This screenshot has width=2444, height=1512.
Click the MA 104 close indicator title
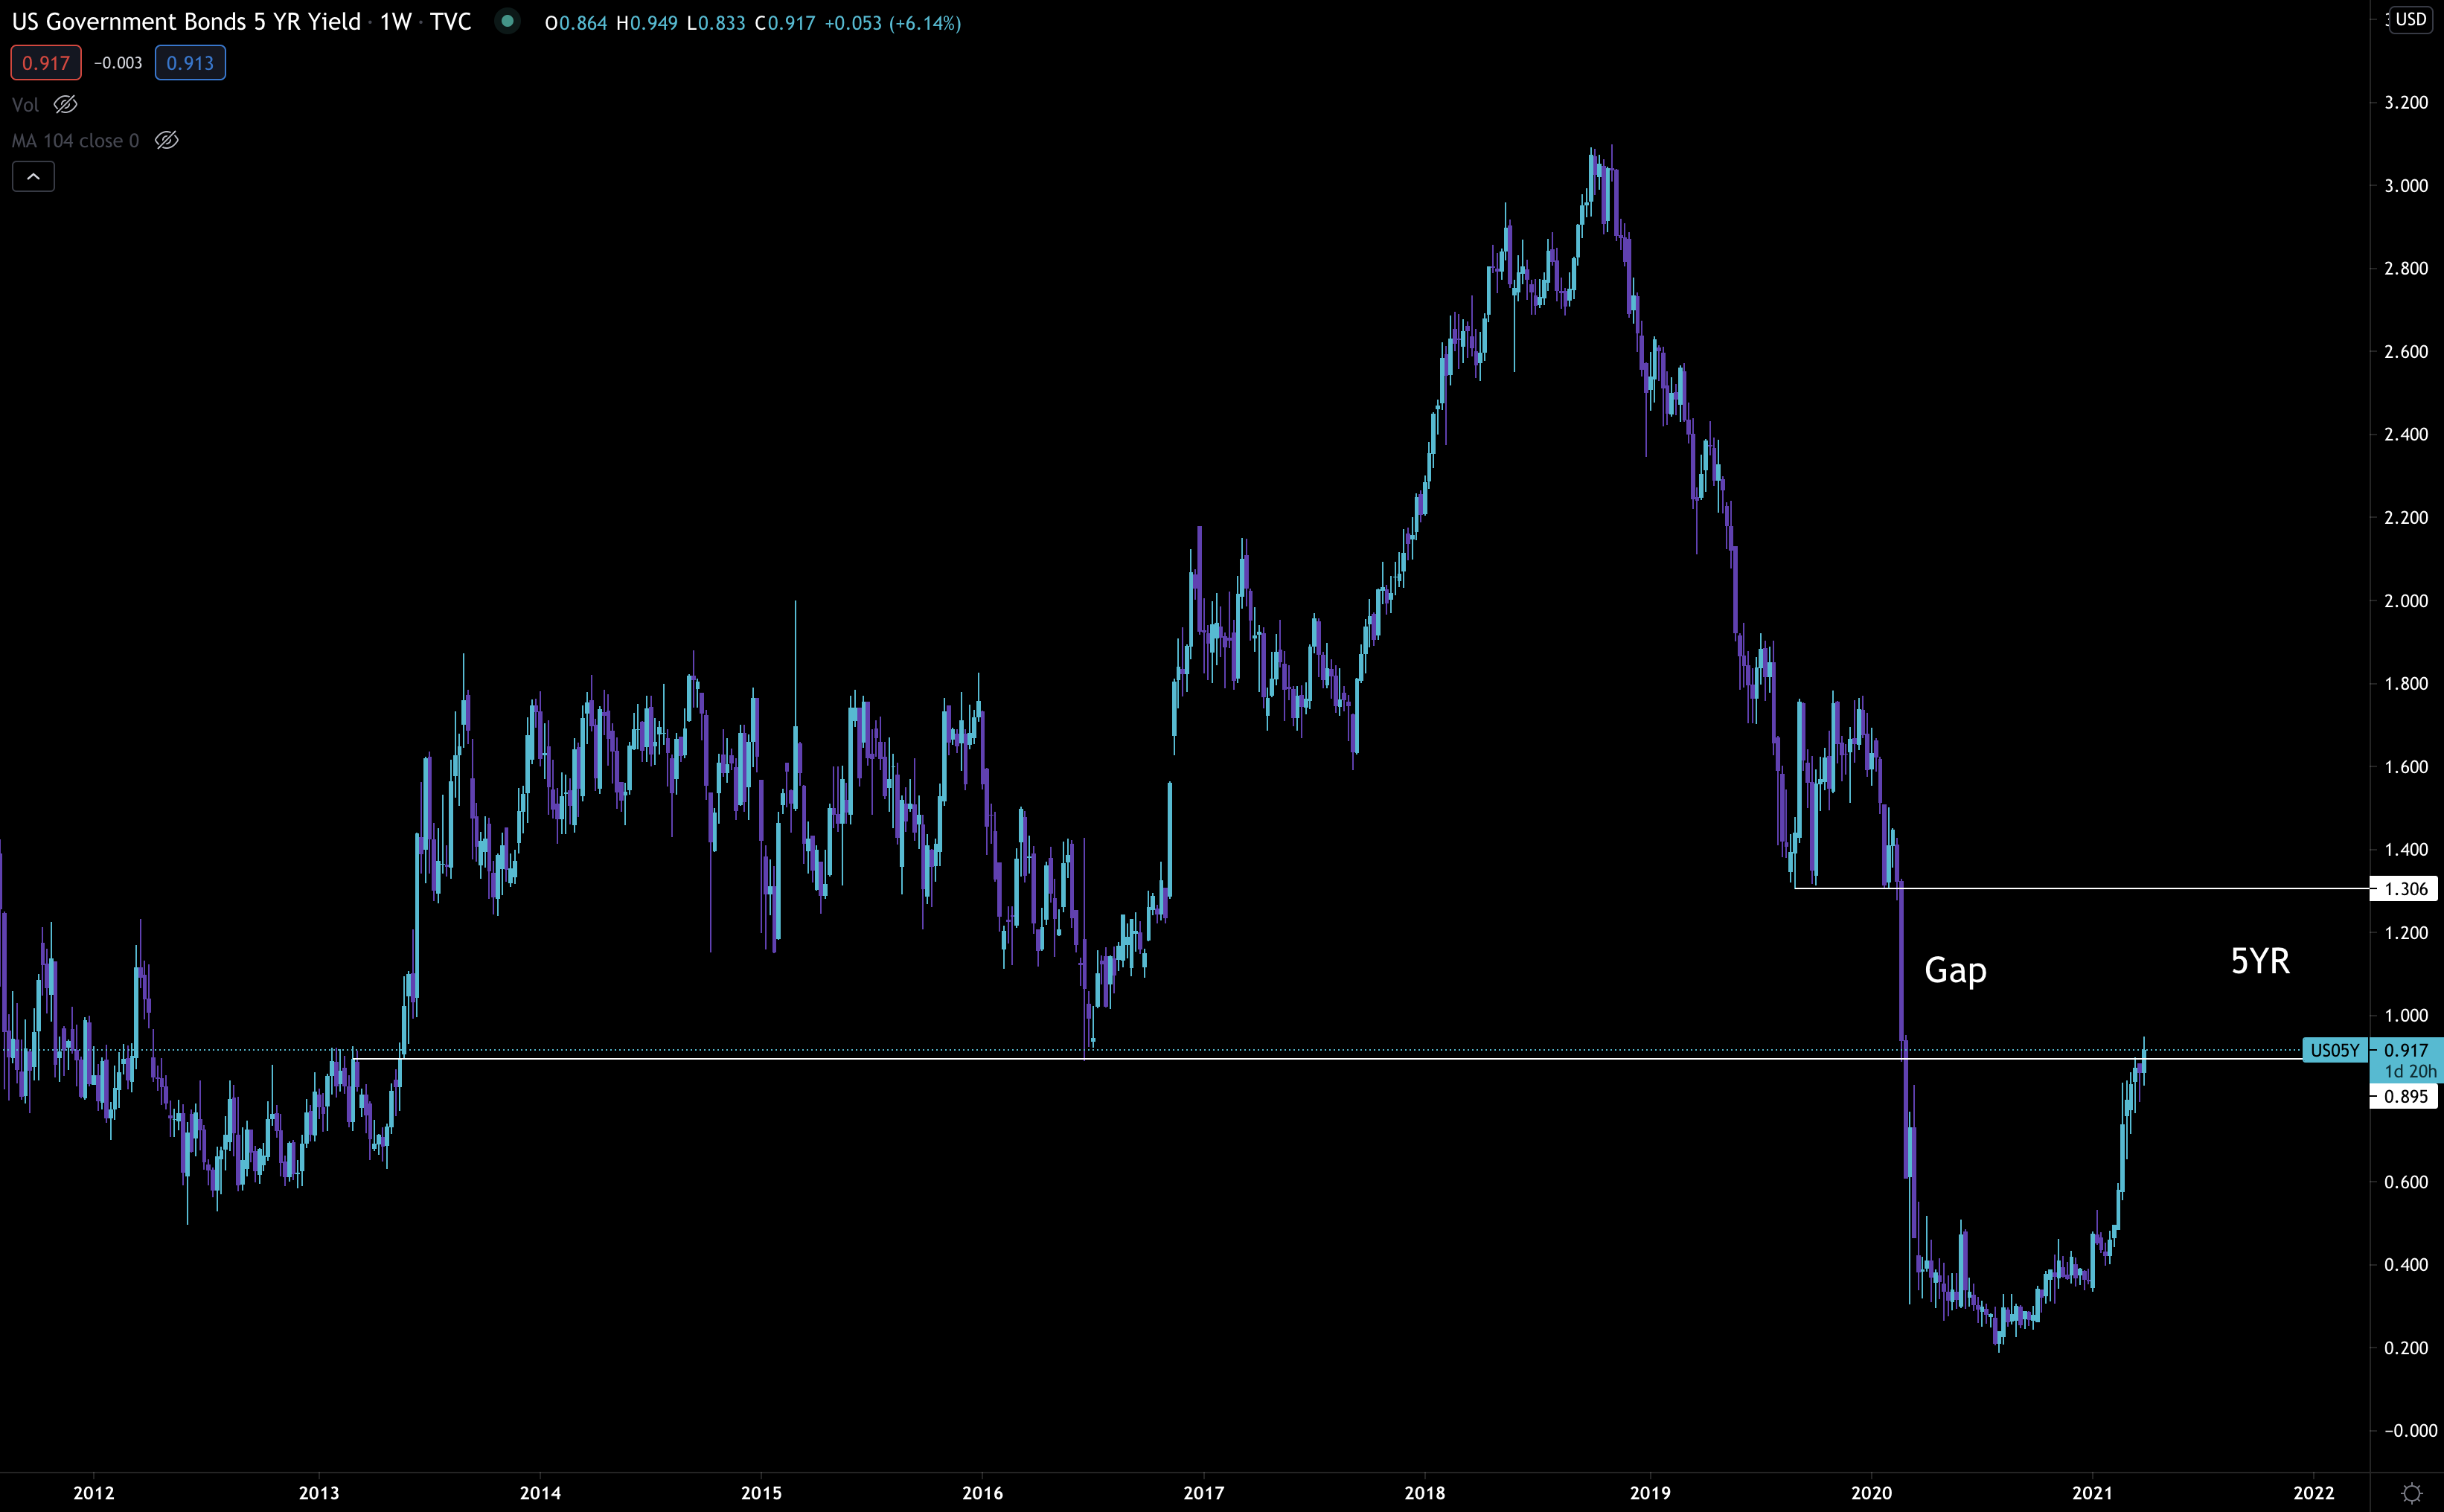pyautogui.click(x=75, y=141)
